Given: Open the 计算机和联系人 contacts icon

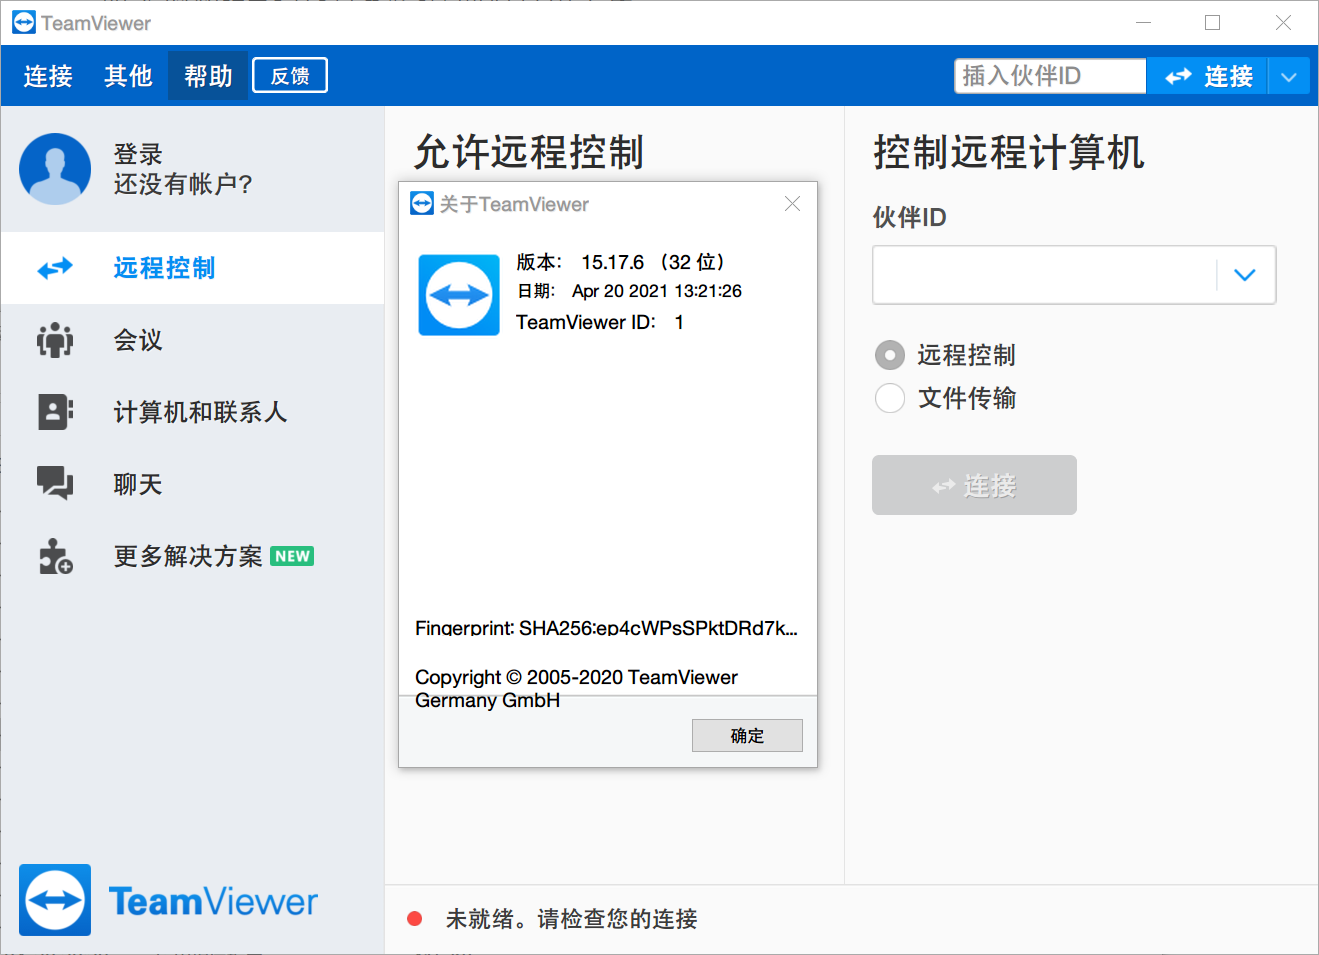Looking at the screenshot, I should (54, 412).
